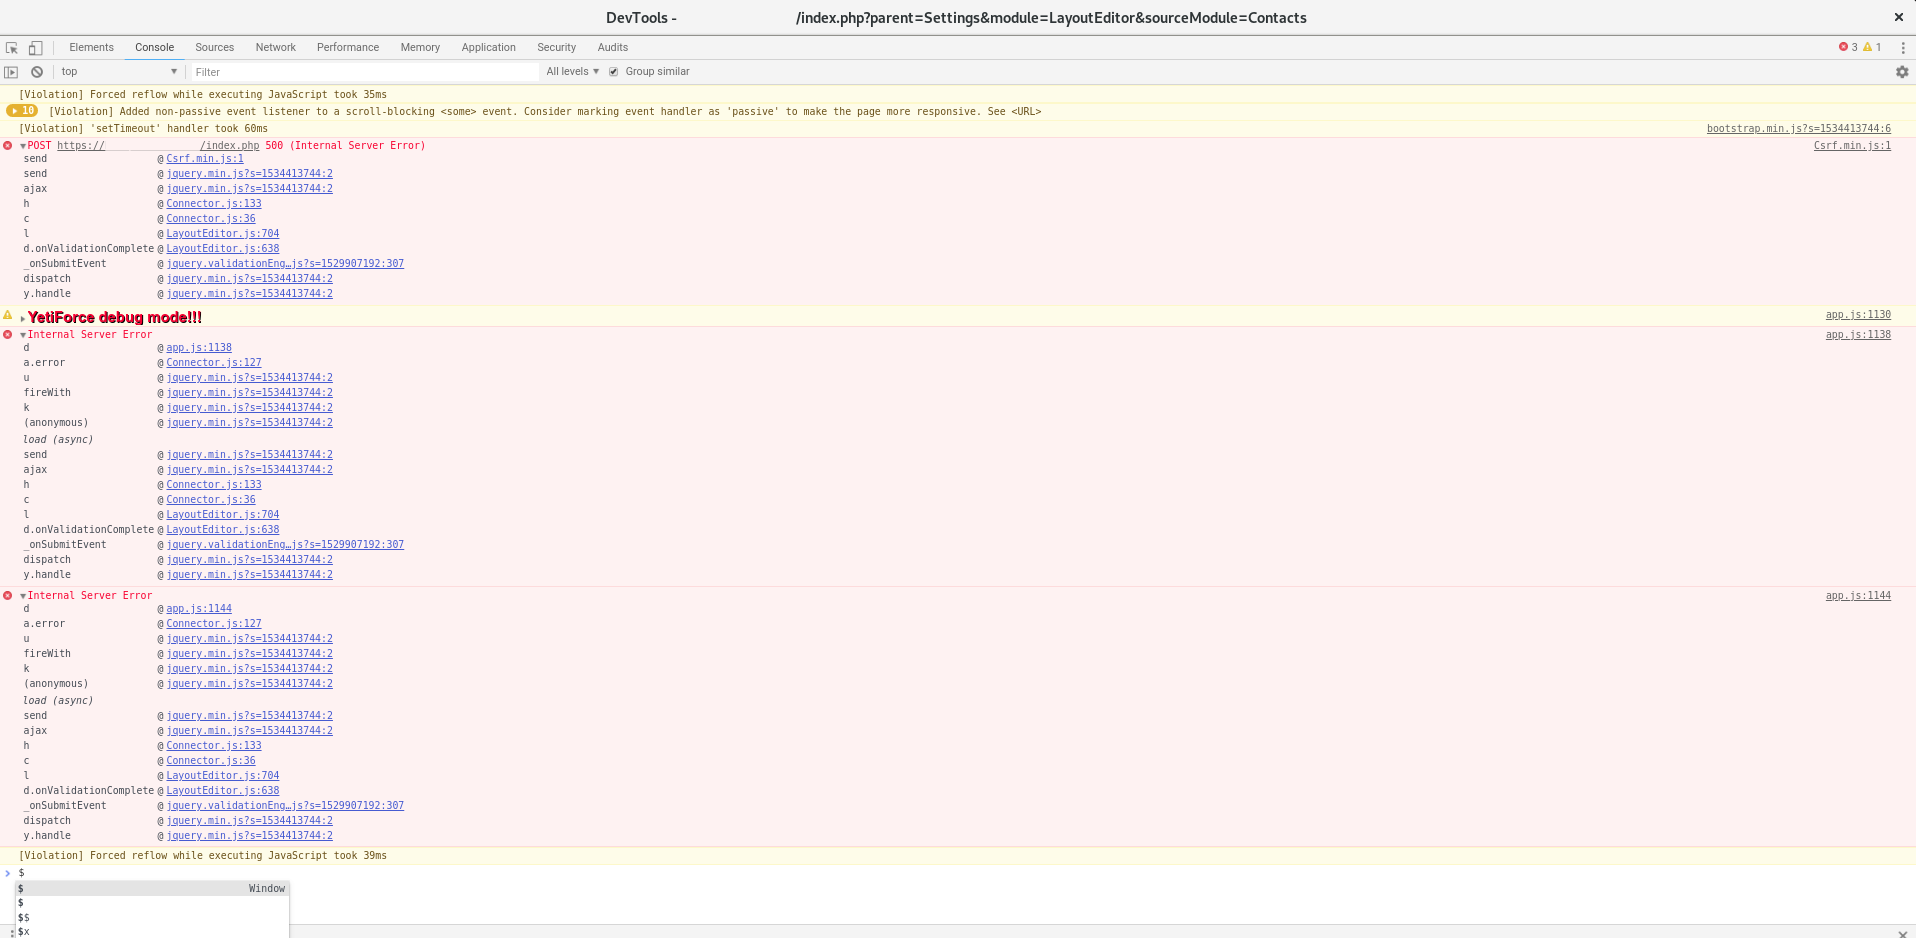Open the /index.php link in the POST error
The height and width of the screenshot is (938, 1916).
(229, 146)
